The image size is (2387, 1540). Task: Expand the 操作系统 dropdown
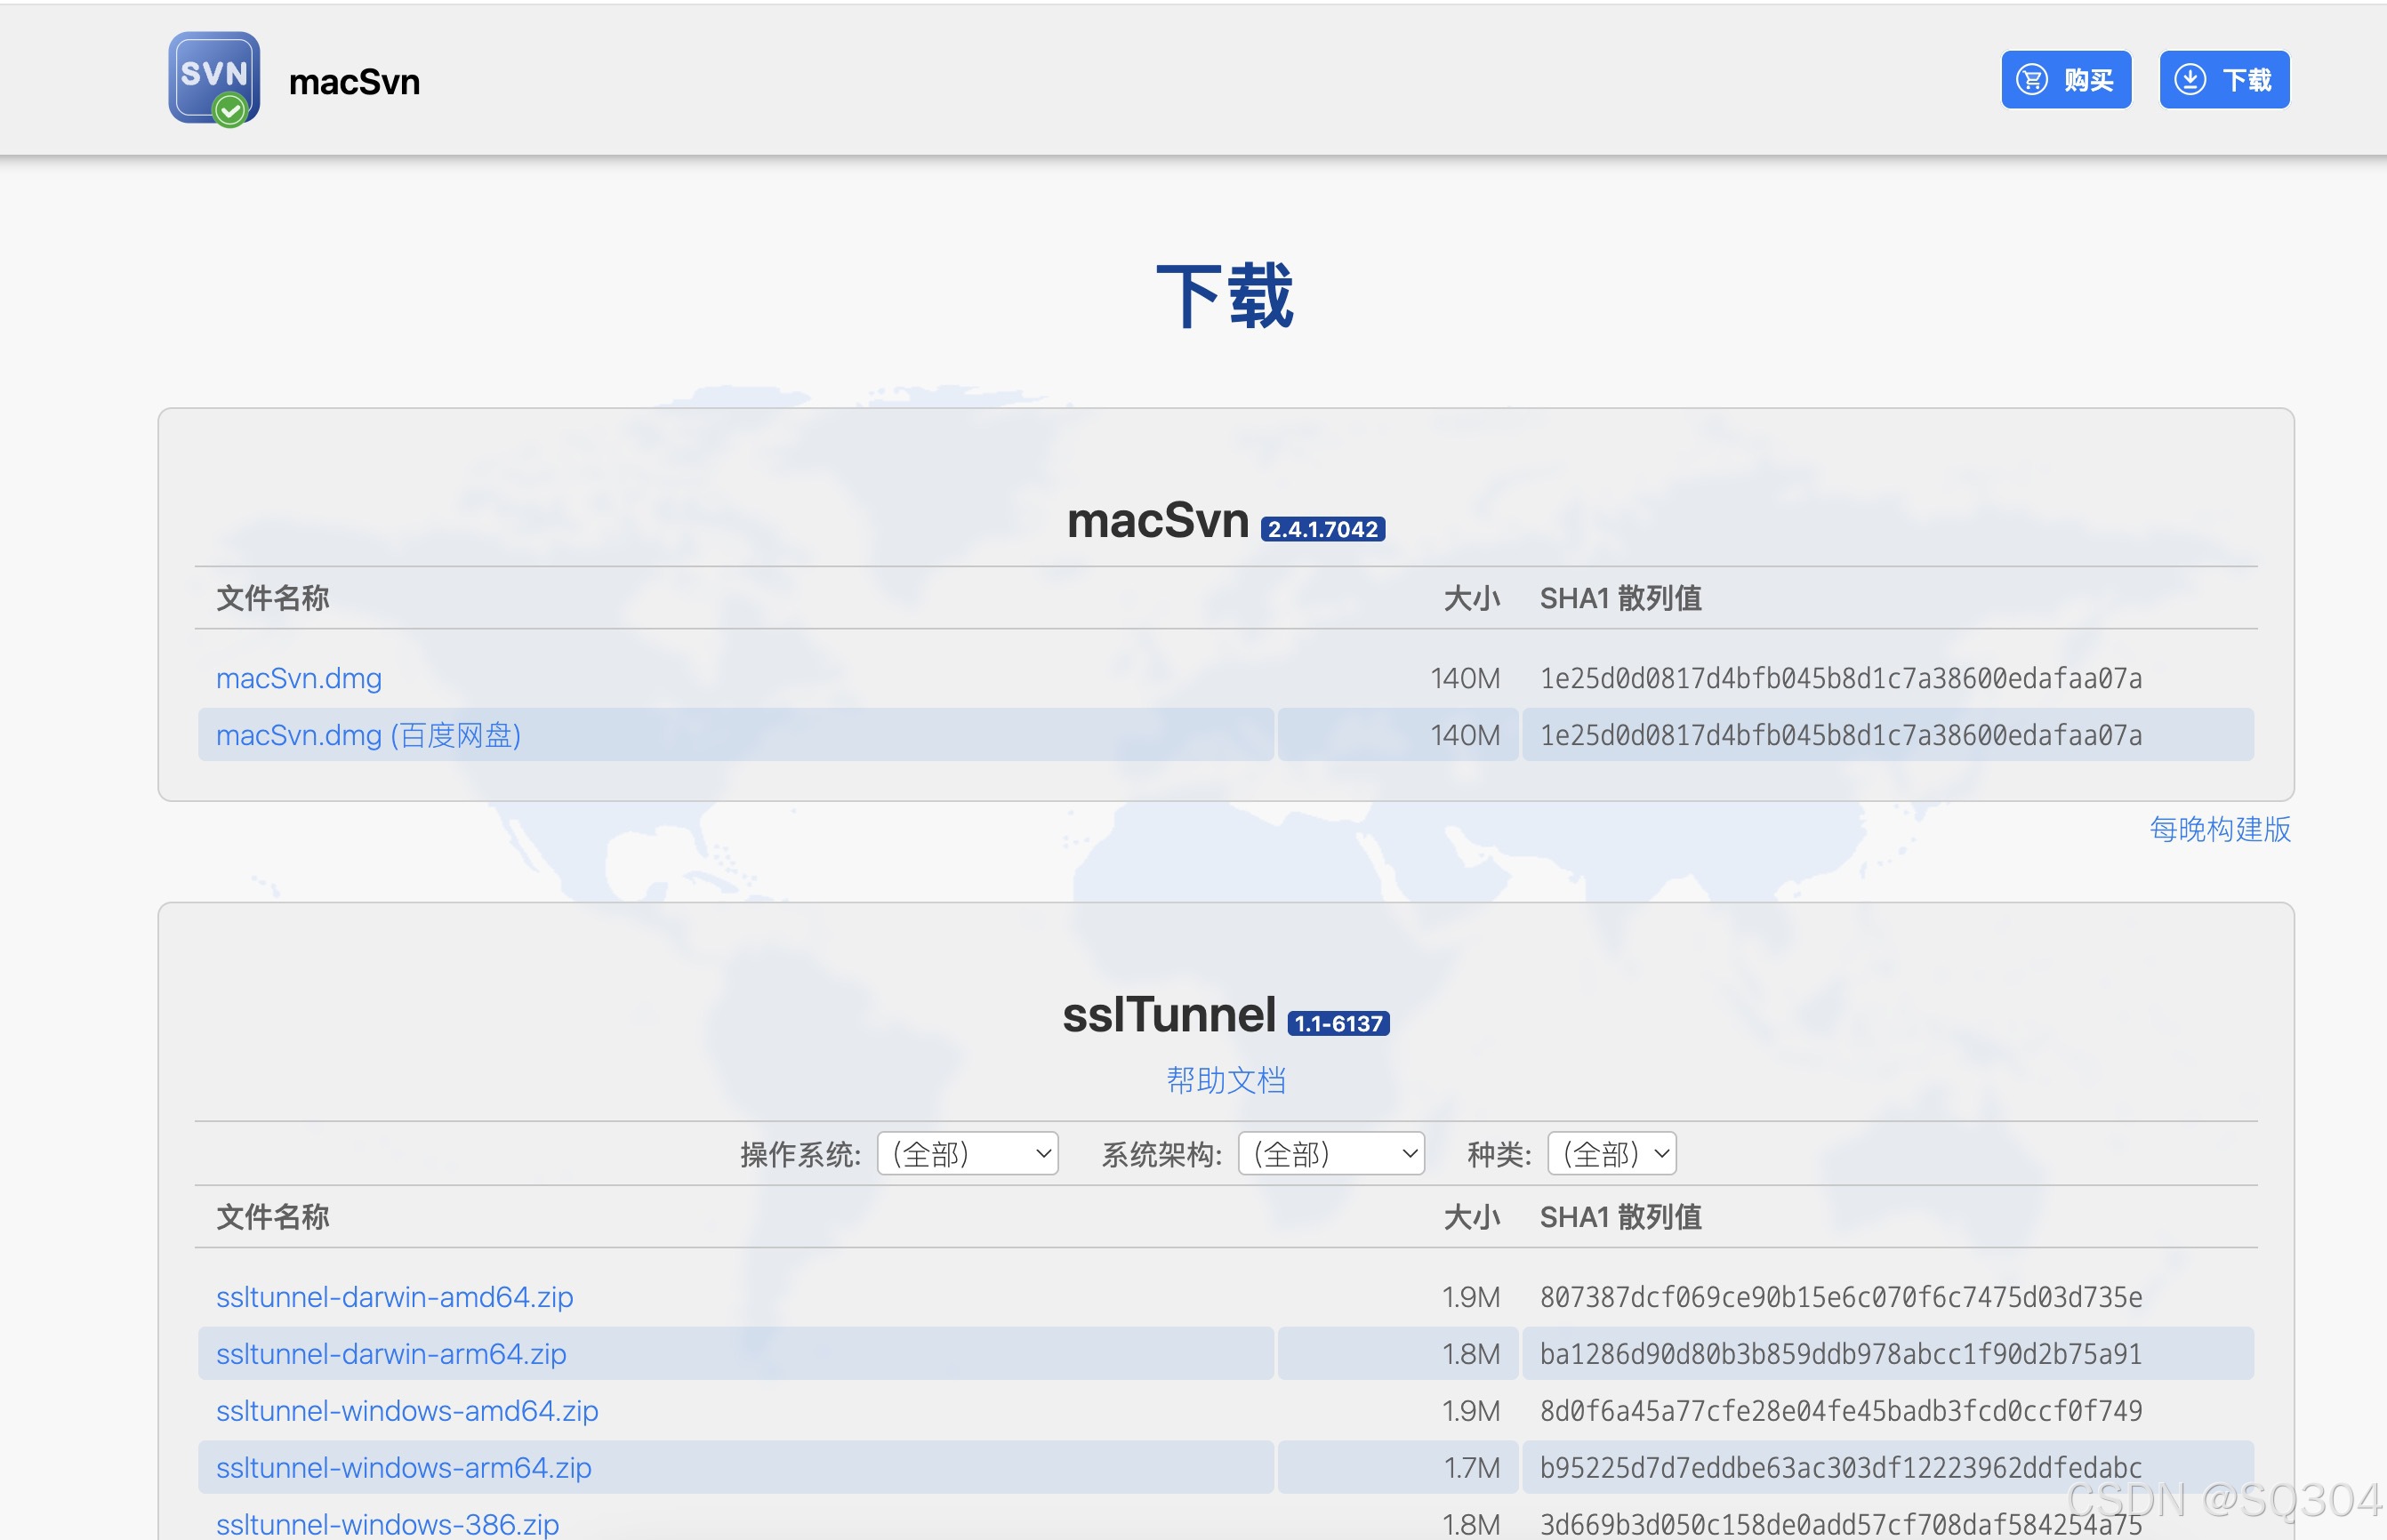967,1154
